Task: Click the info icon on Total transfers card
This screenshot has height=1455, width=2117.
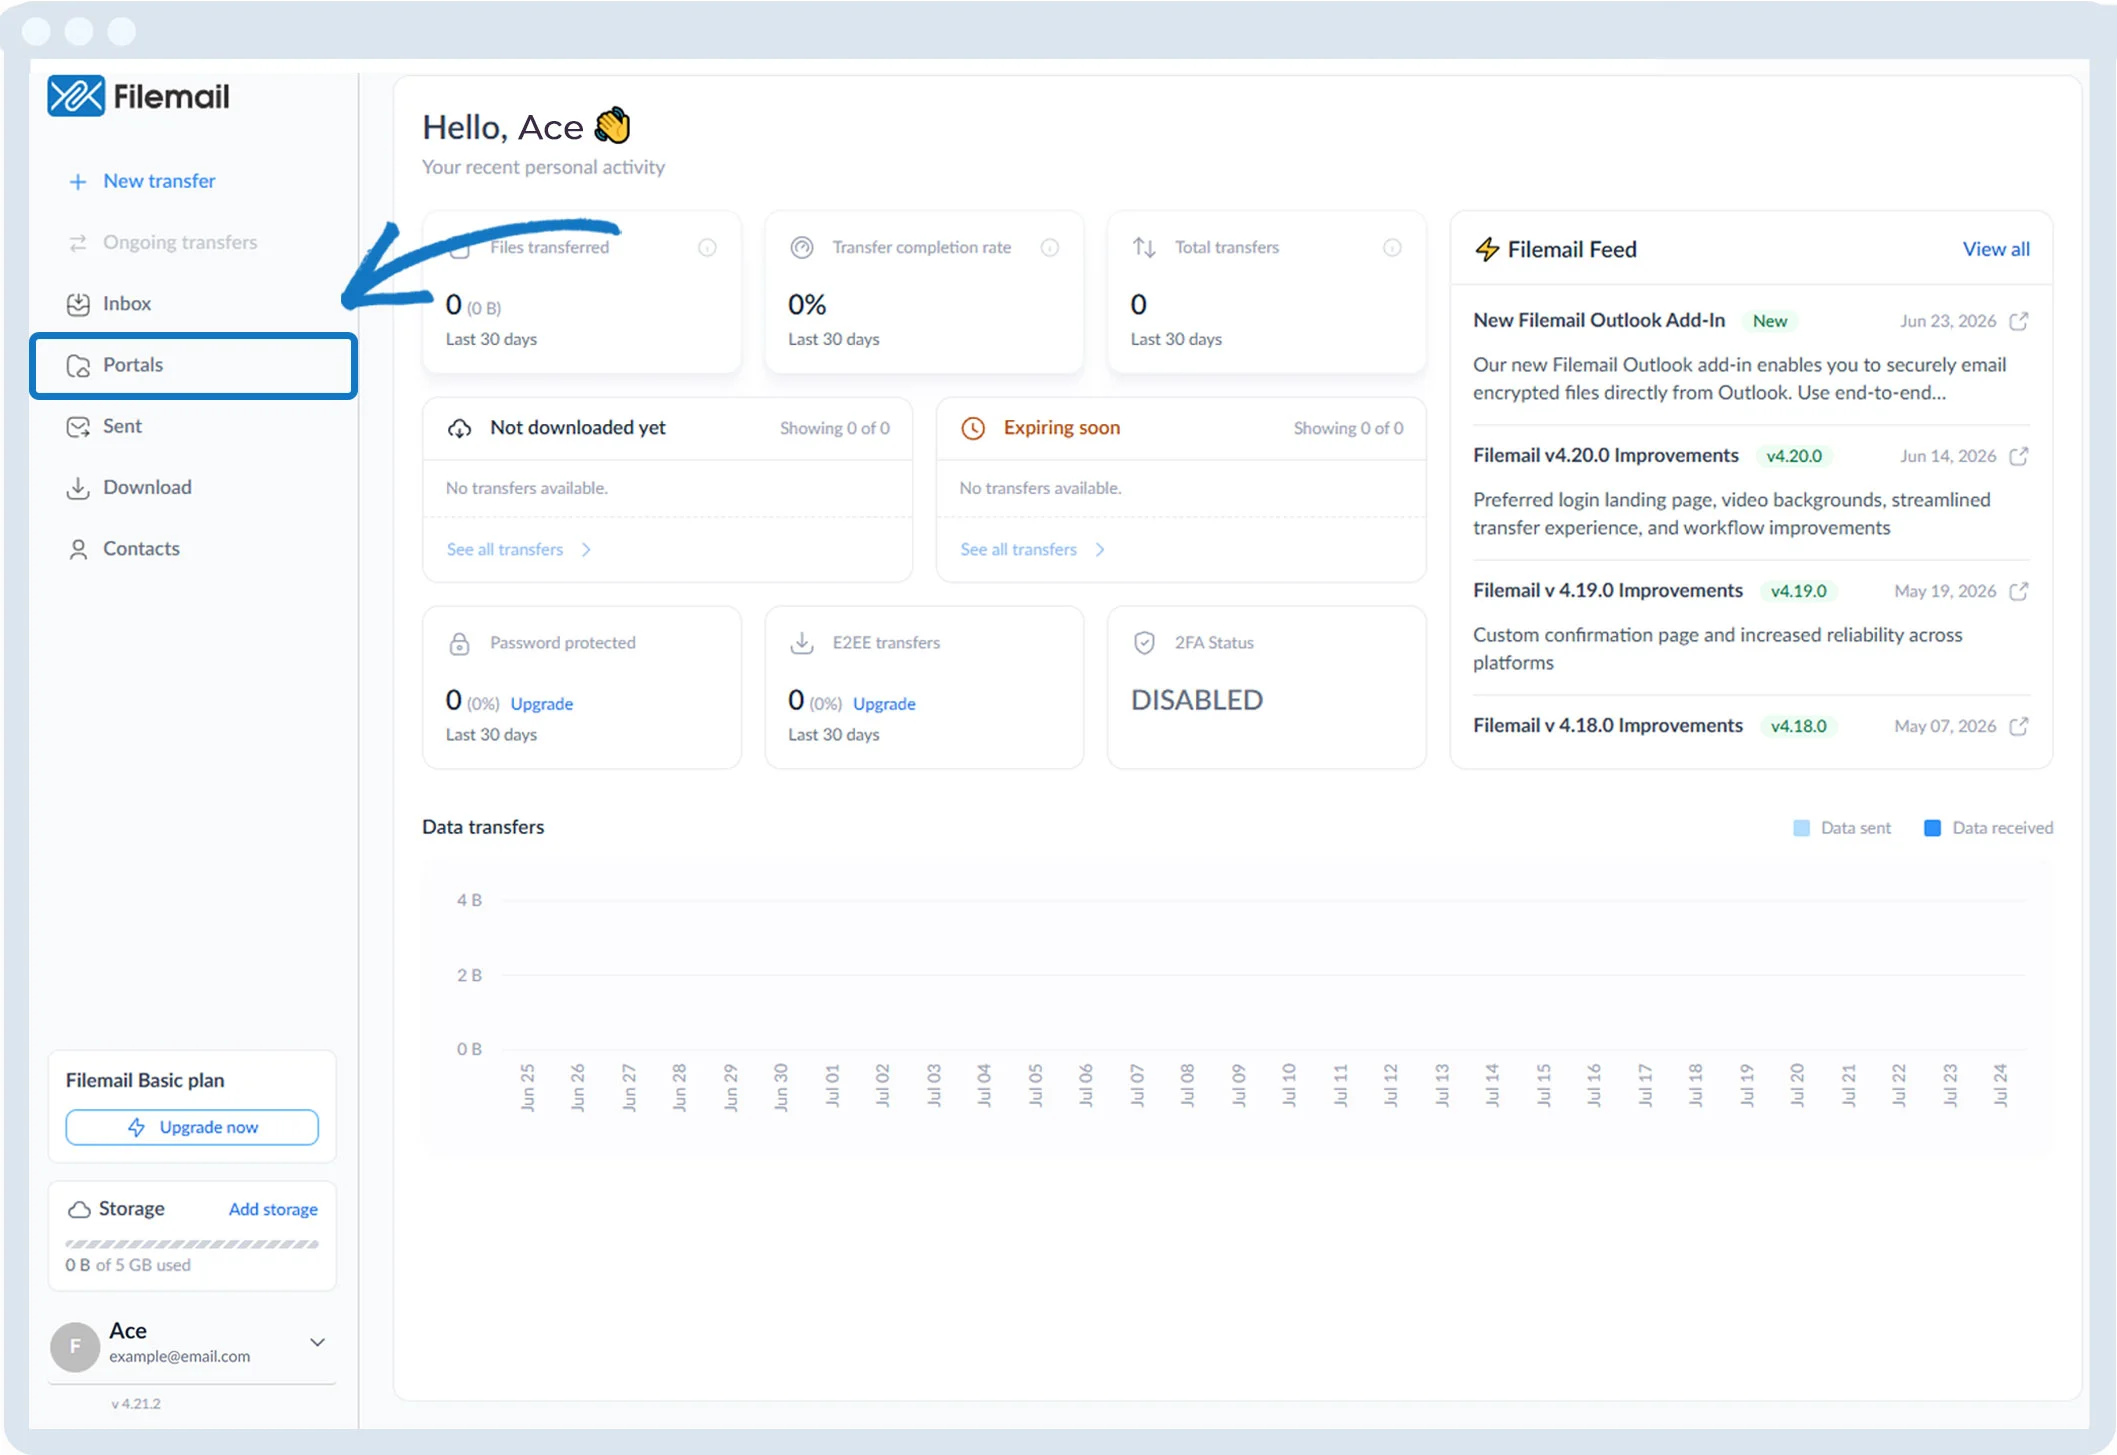Action: click(x=1392, y=248)
